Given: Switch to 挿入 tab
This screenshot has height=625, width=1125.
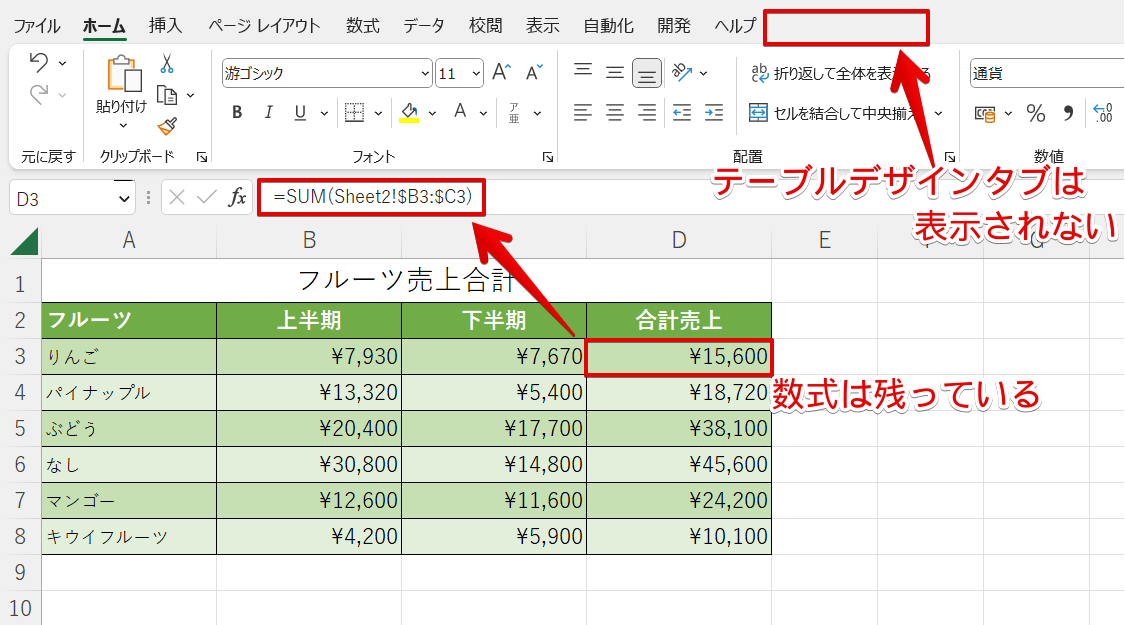Looking at the screenshot, I should 166,26.
